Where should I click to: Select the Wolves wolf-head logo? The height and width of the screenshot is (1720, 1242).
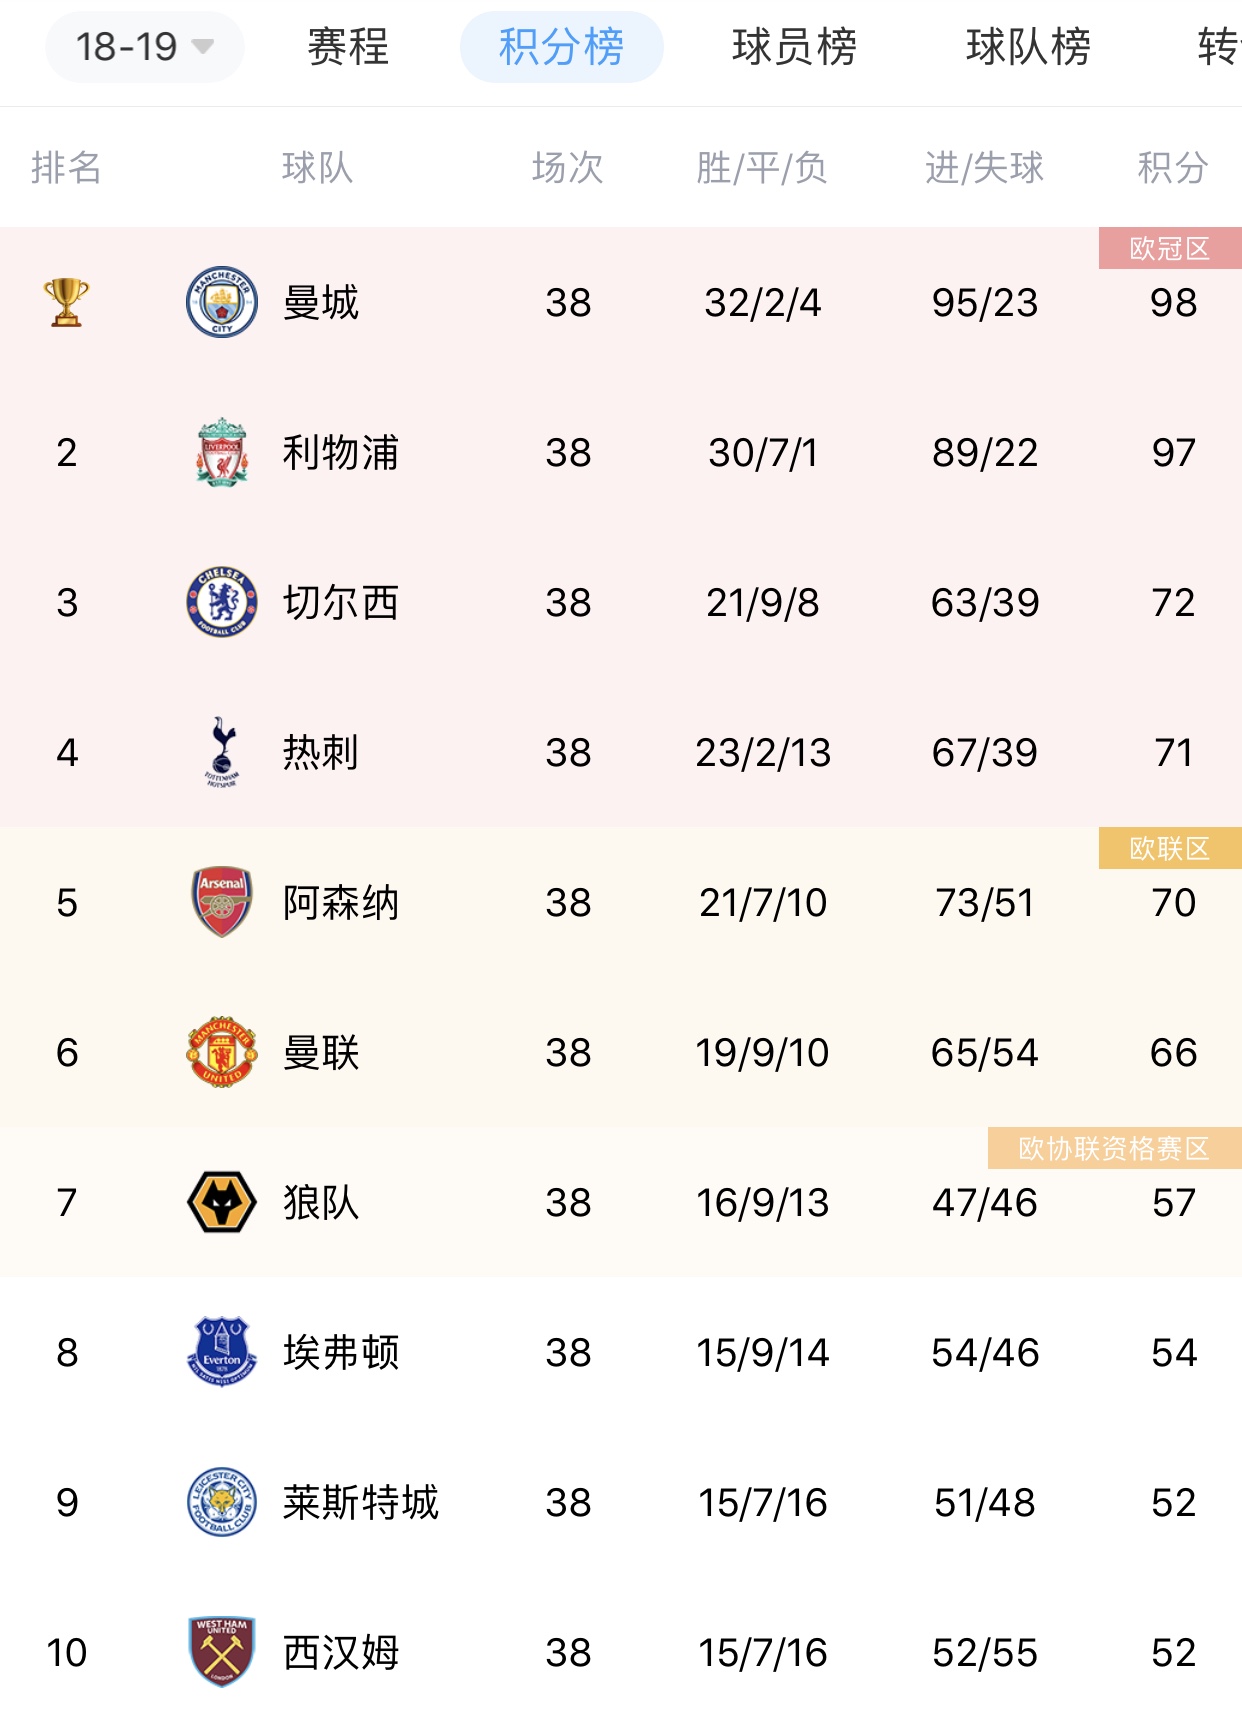pyautogui.click(x=222, y=1202)
